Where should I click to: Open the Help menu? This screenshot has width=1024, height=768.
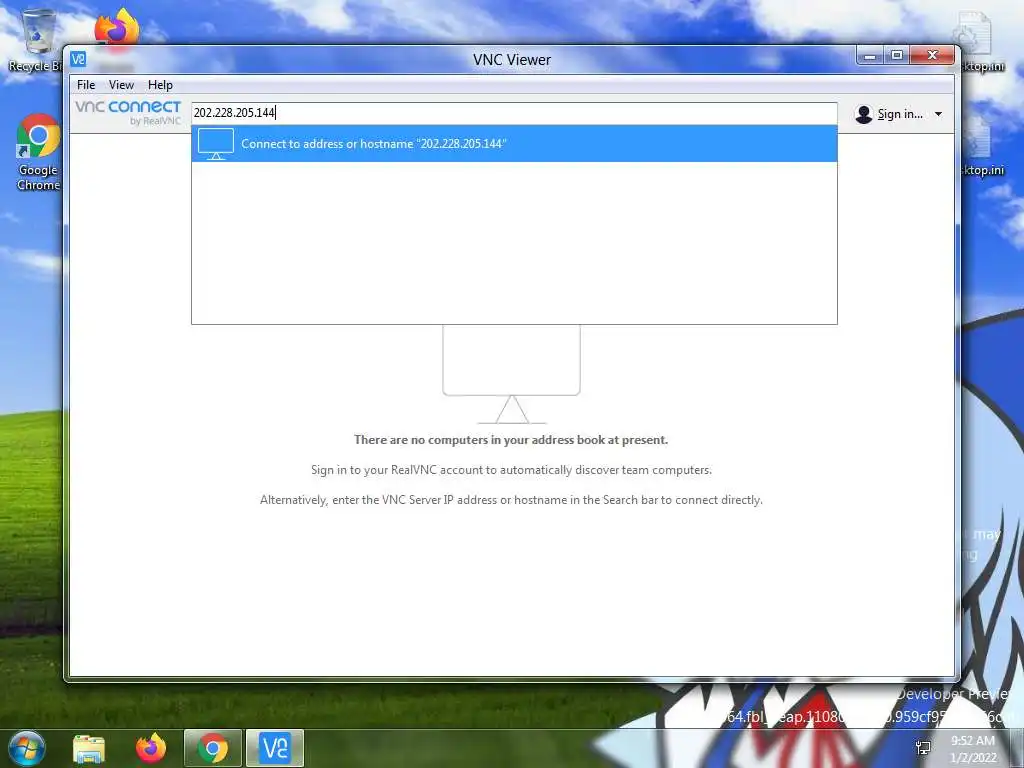[160, 85]
